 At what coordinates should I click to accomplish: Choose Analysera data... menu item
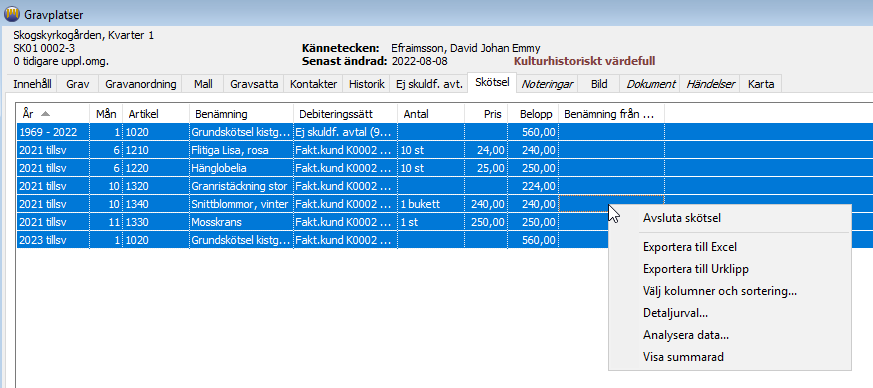pos(729,336)
